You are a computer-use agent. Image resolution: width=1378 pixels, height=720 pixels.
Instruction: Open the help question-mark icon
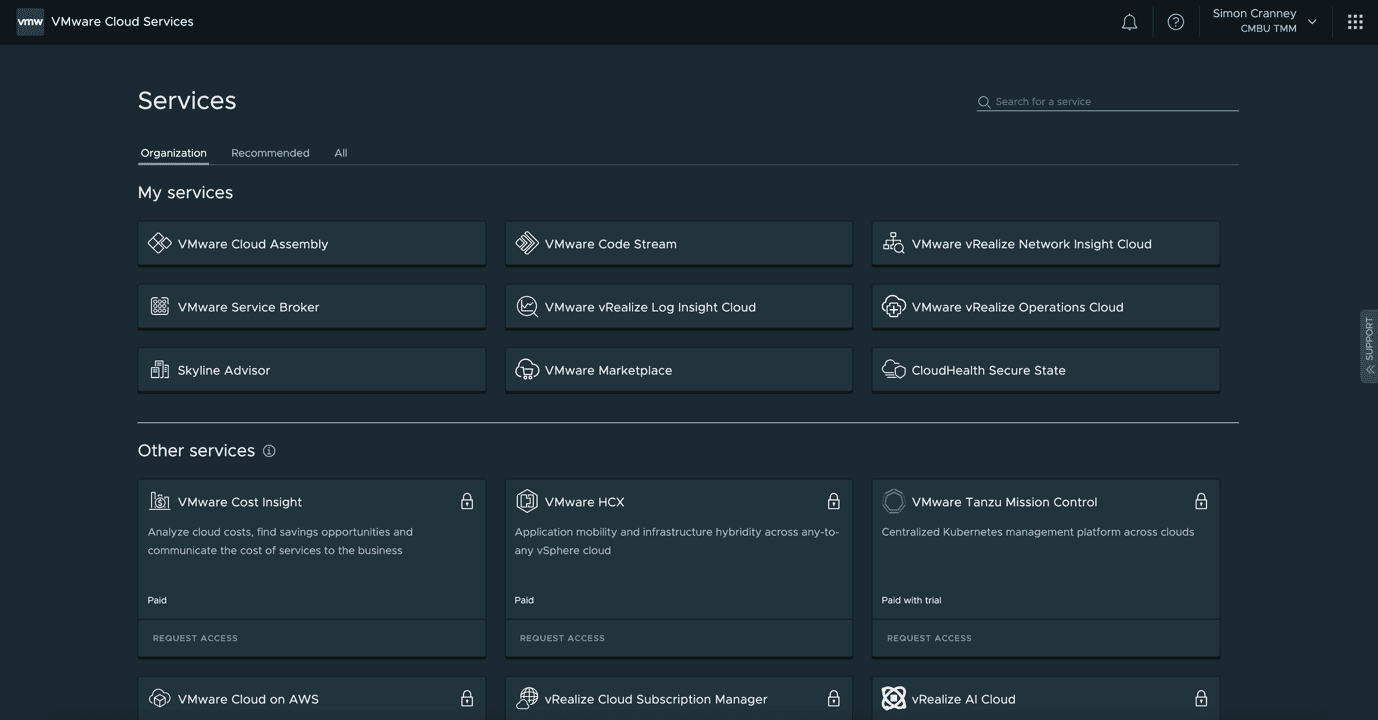tap(1176, 22)
